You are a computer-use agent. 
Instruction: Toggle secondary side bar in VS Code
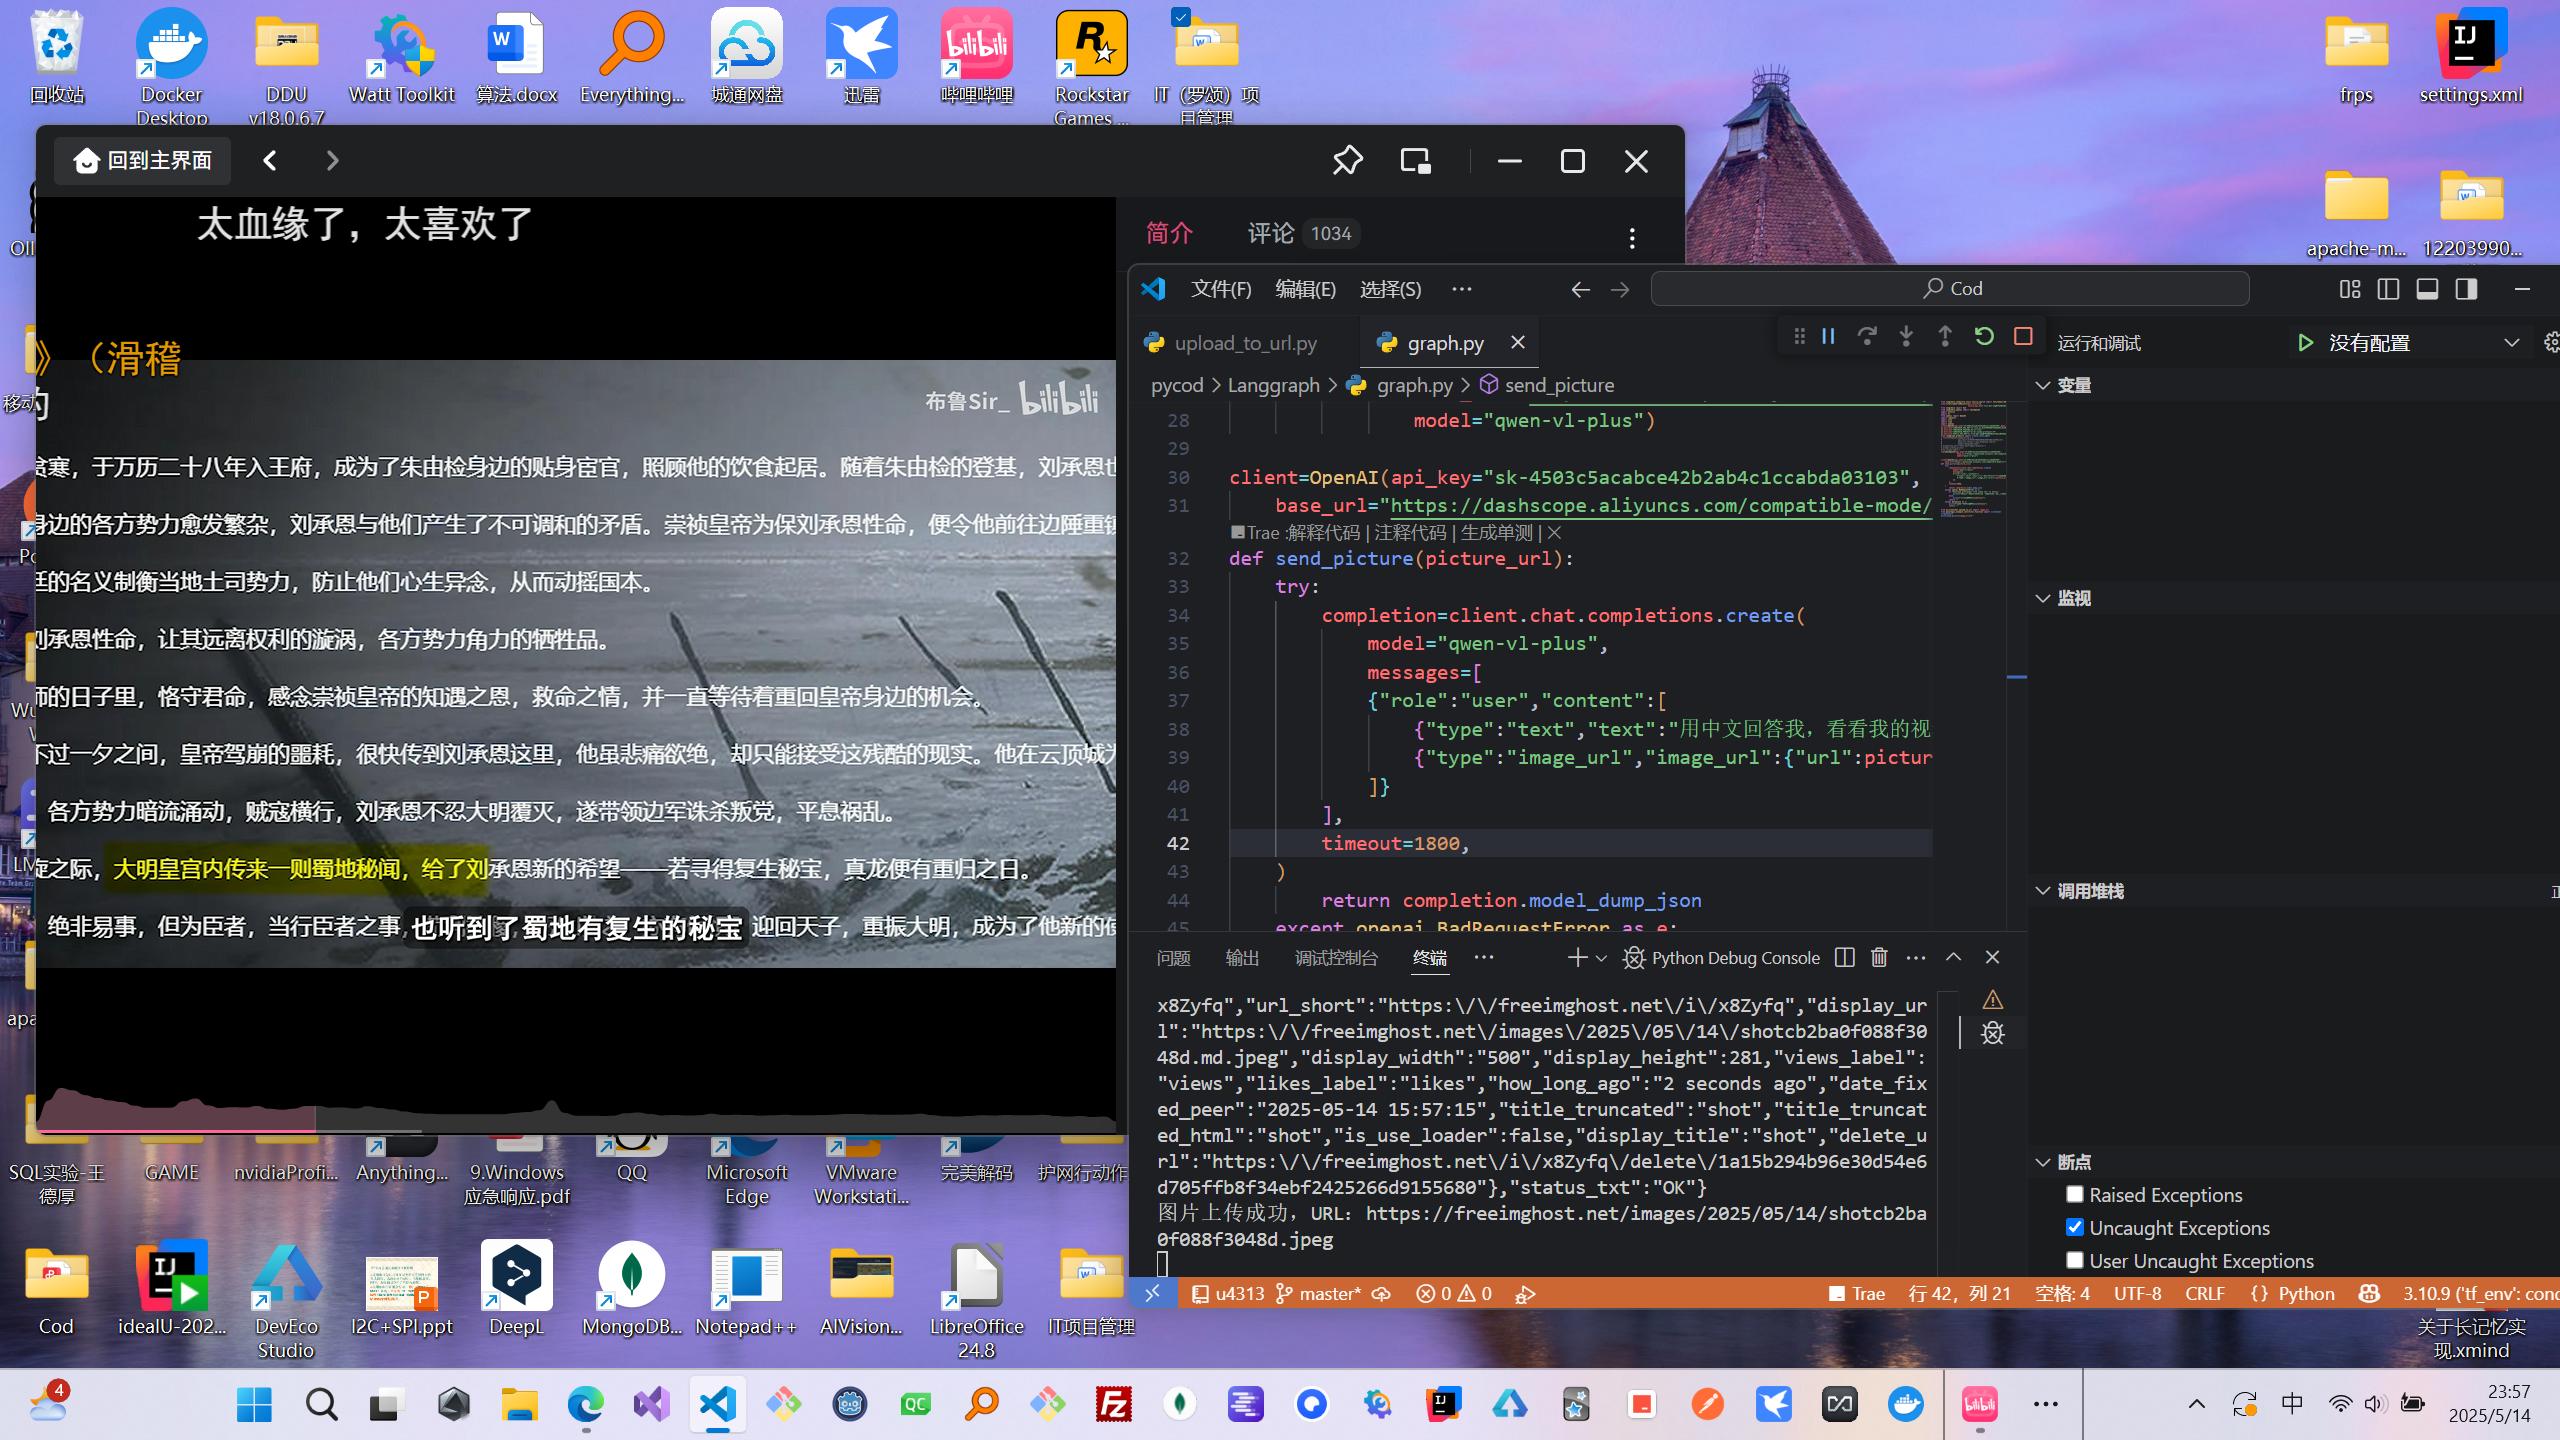tap(2467, 289)
